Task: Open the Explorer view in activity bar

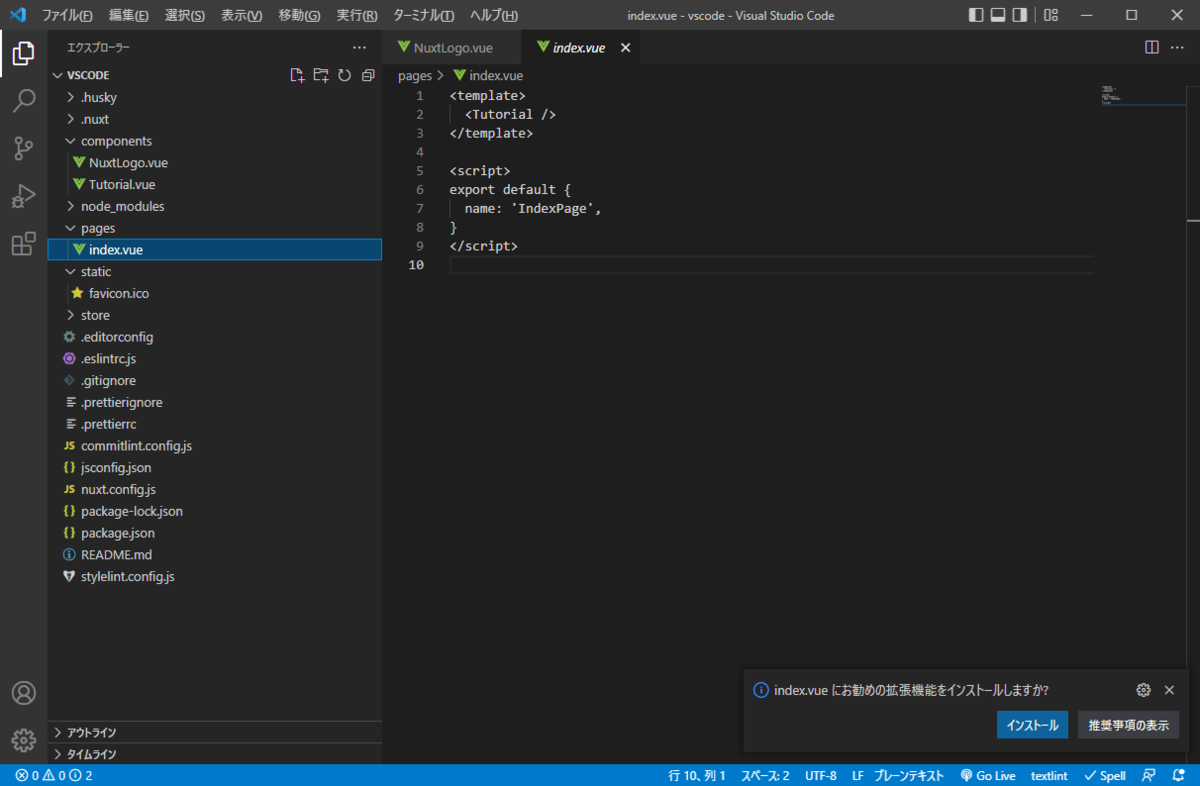Action: pos(24,54)
